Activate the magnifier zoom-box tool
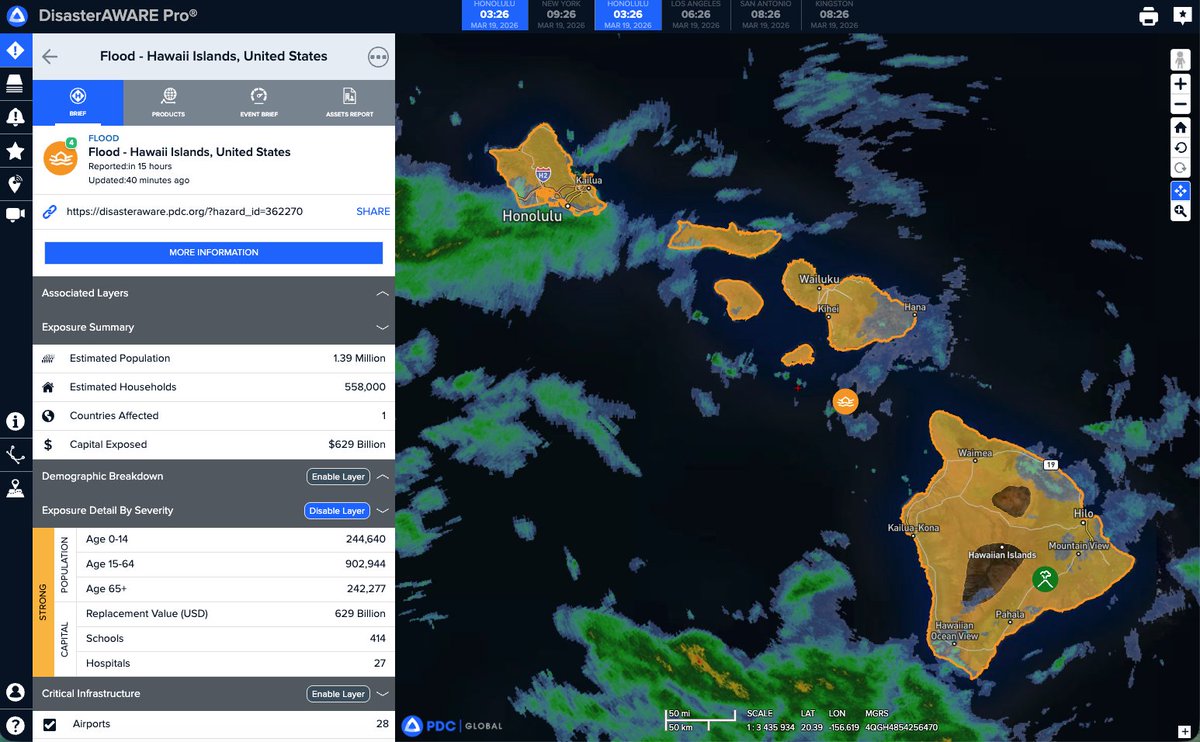The height and width of the screenshot is (742, 1200). [1180, 211]
